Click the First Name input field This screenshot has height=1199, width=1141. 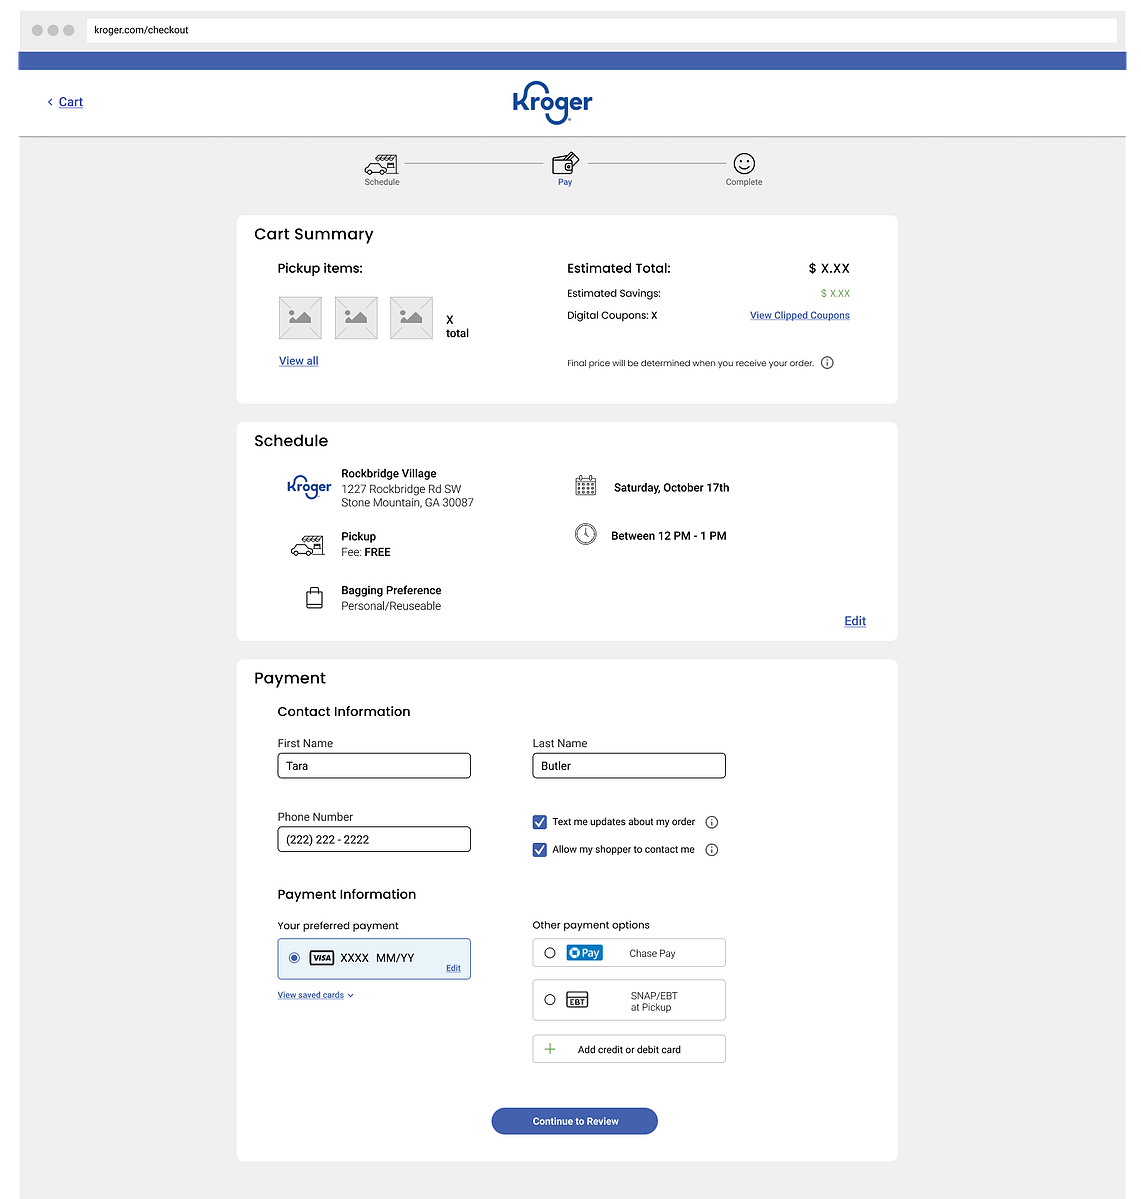(374, 765)
